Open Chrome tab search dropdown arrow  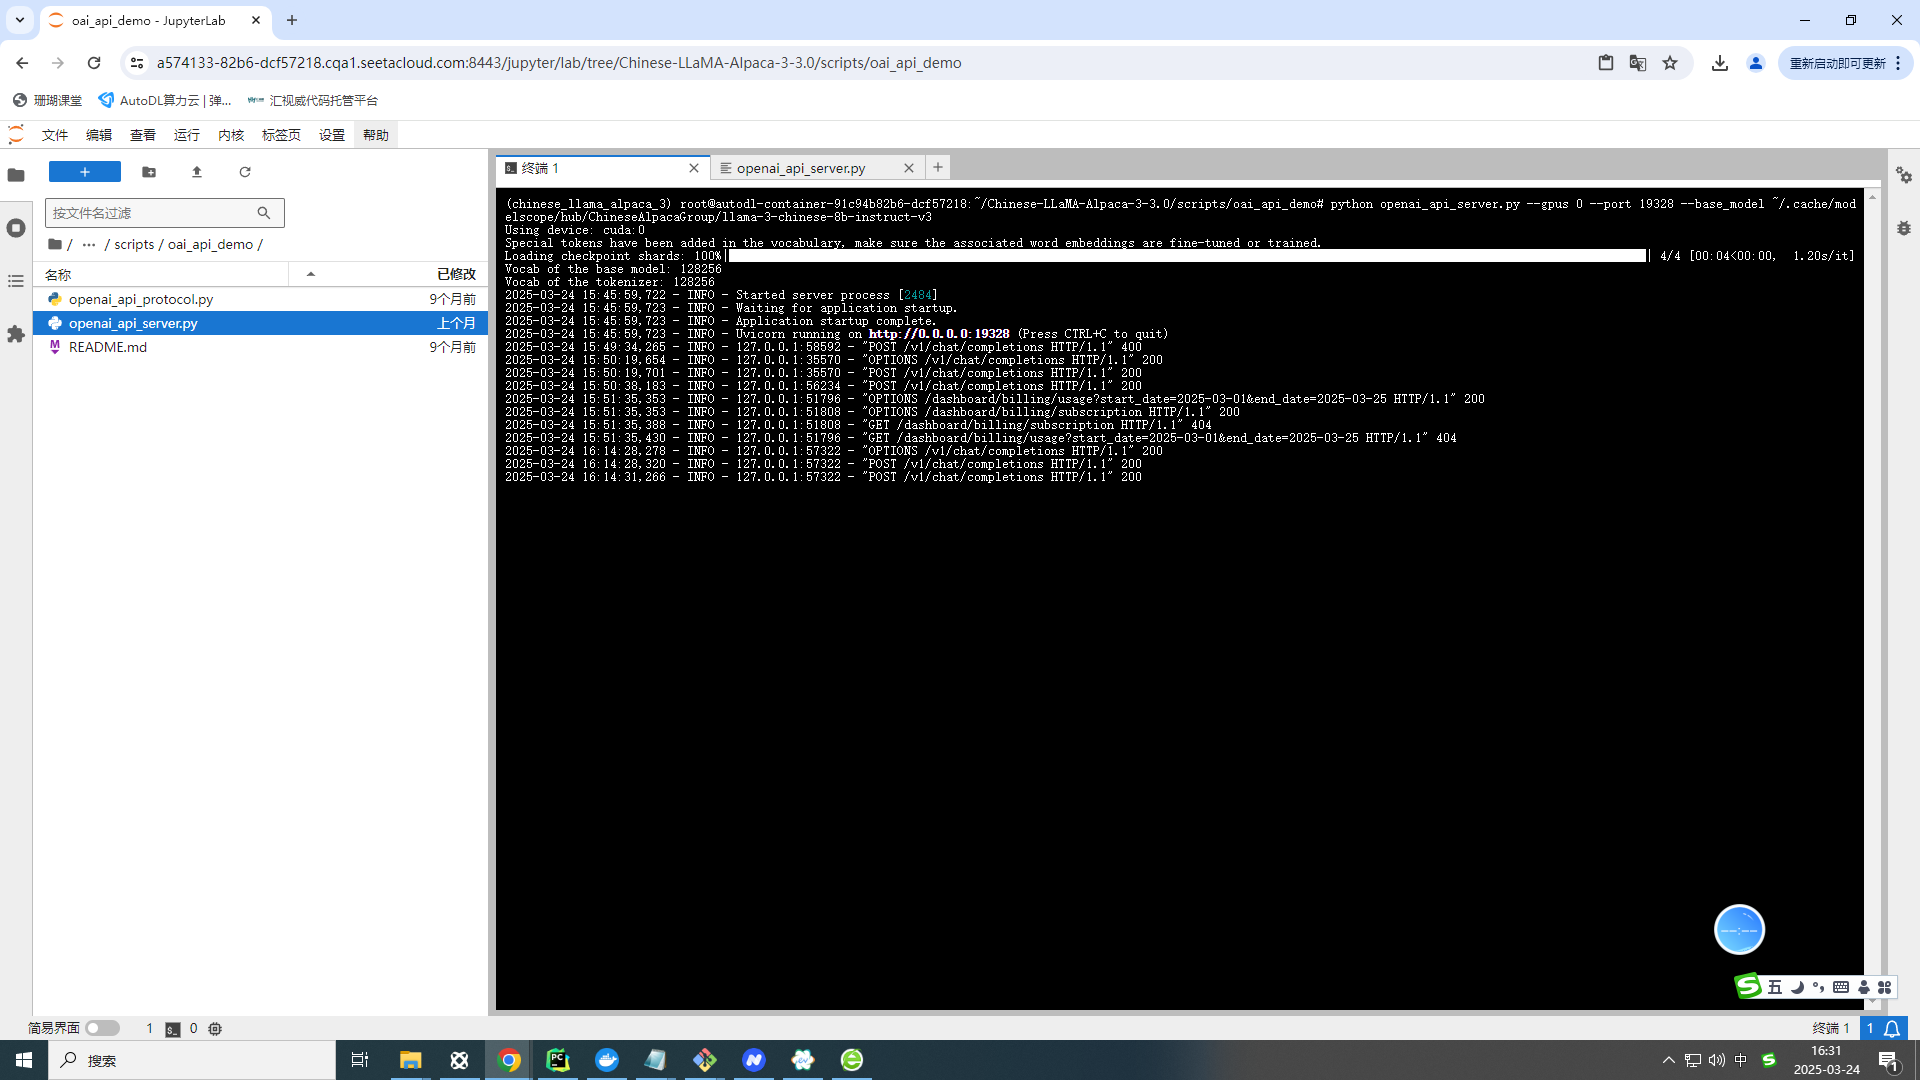19,20
